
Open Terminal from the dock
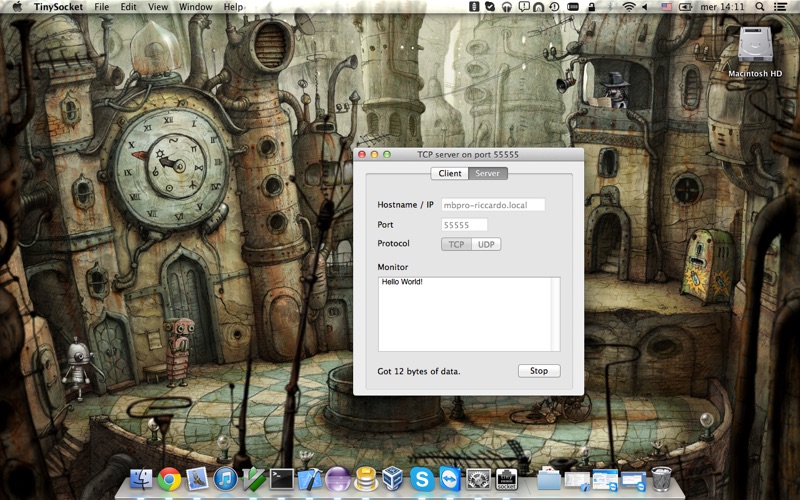pyautogui.click(x=281, y=480)
